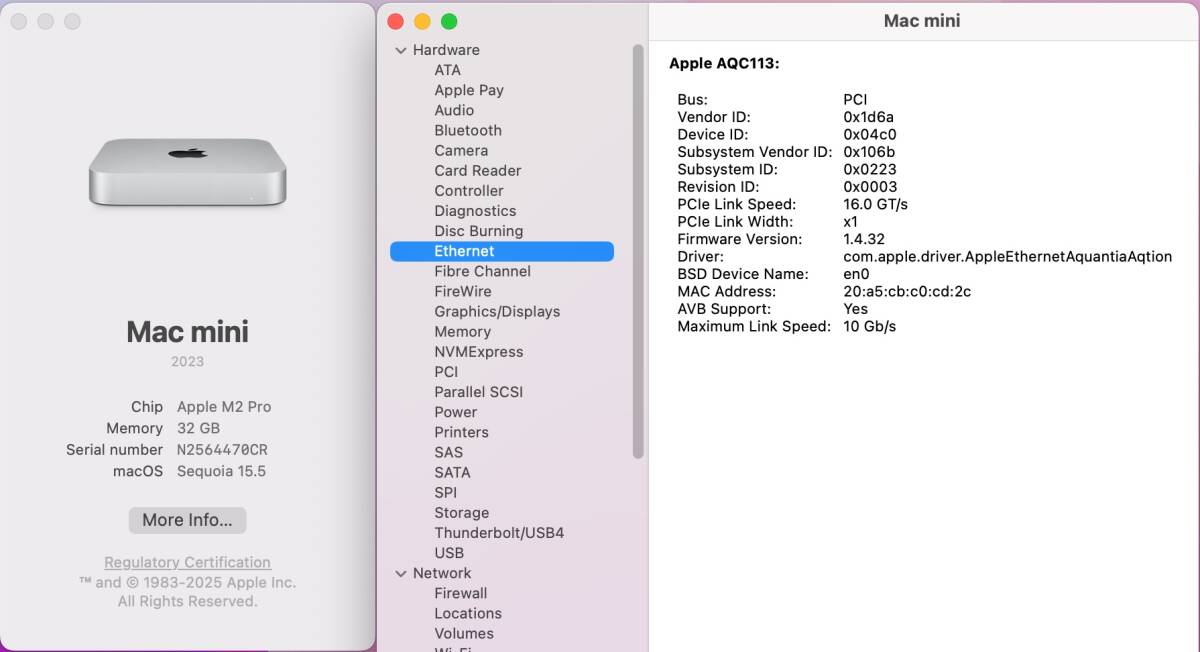This screenshot has width=1200, height=652.
Task: Click the Mac mini product image
Action: [188, 173]
